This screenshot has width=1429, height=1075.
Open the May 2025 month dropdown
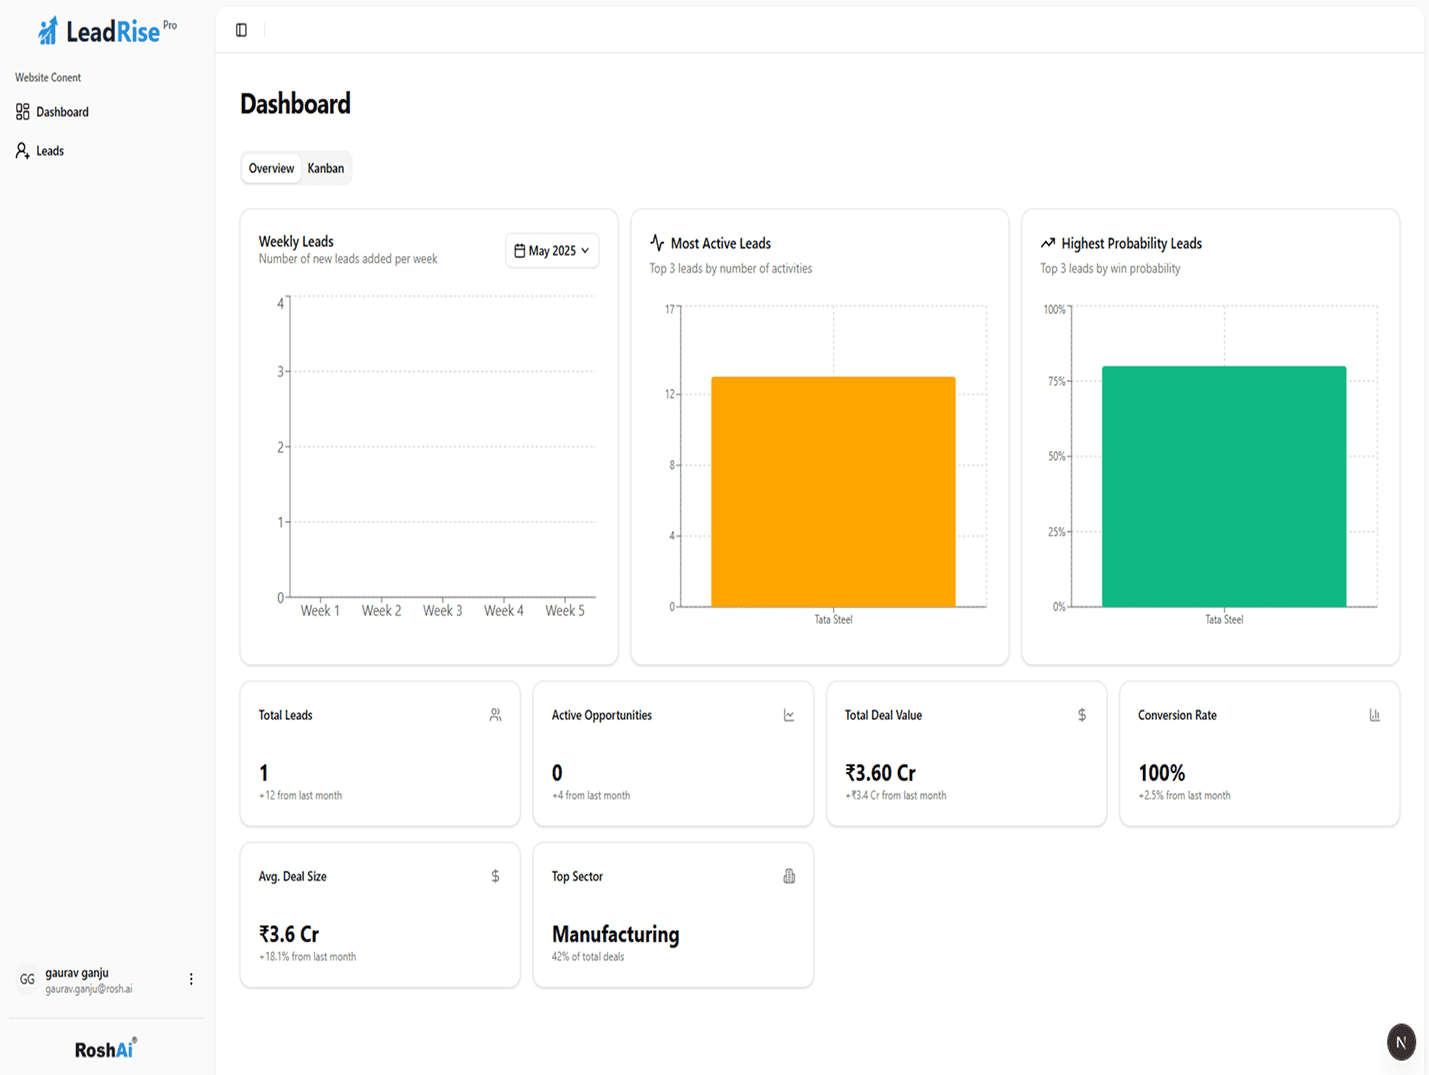point(551,251)
